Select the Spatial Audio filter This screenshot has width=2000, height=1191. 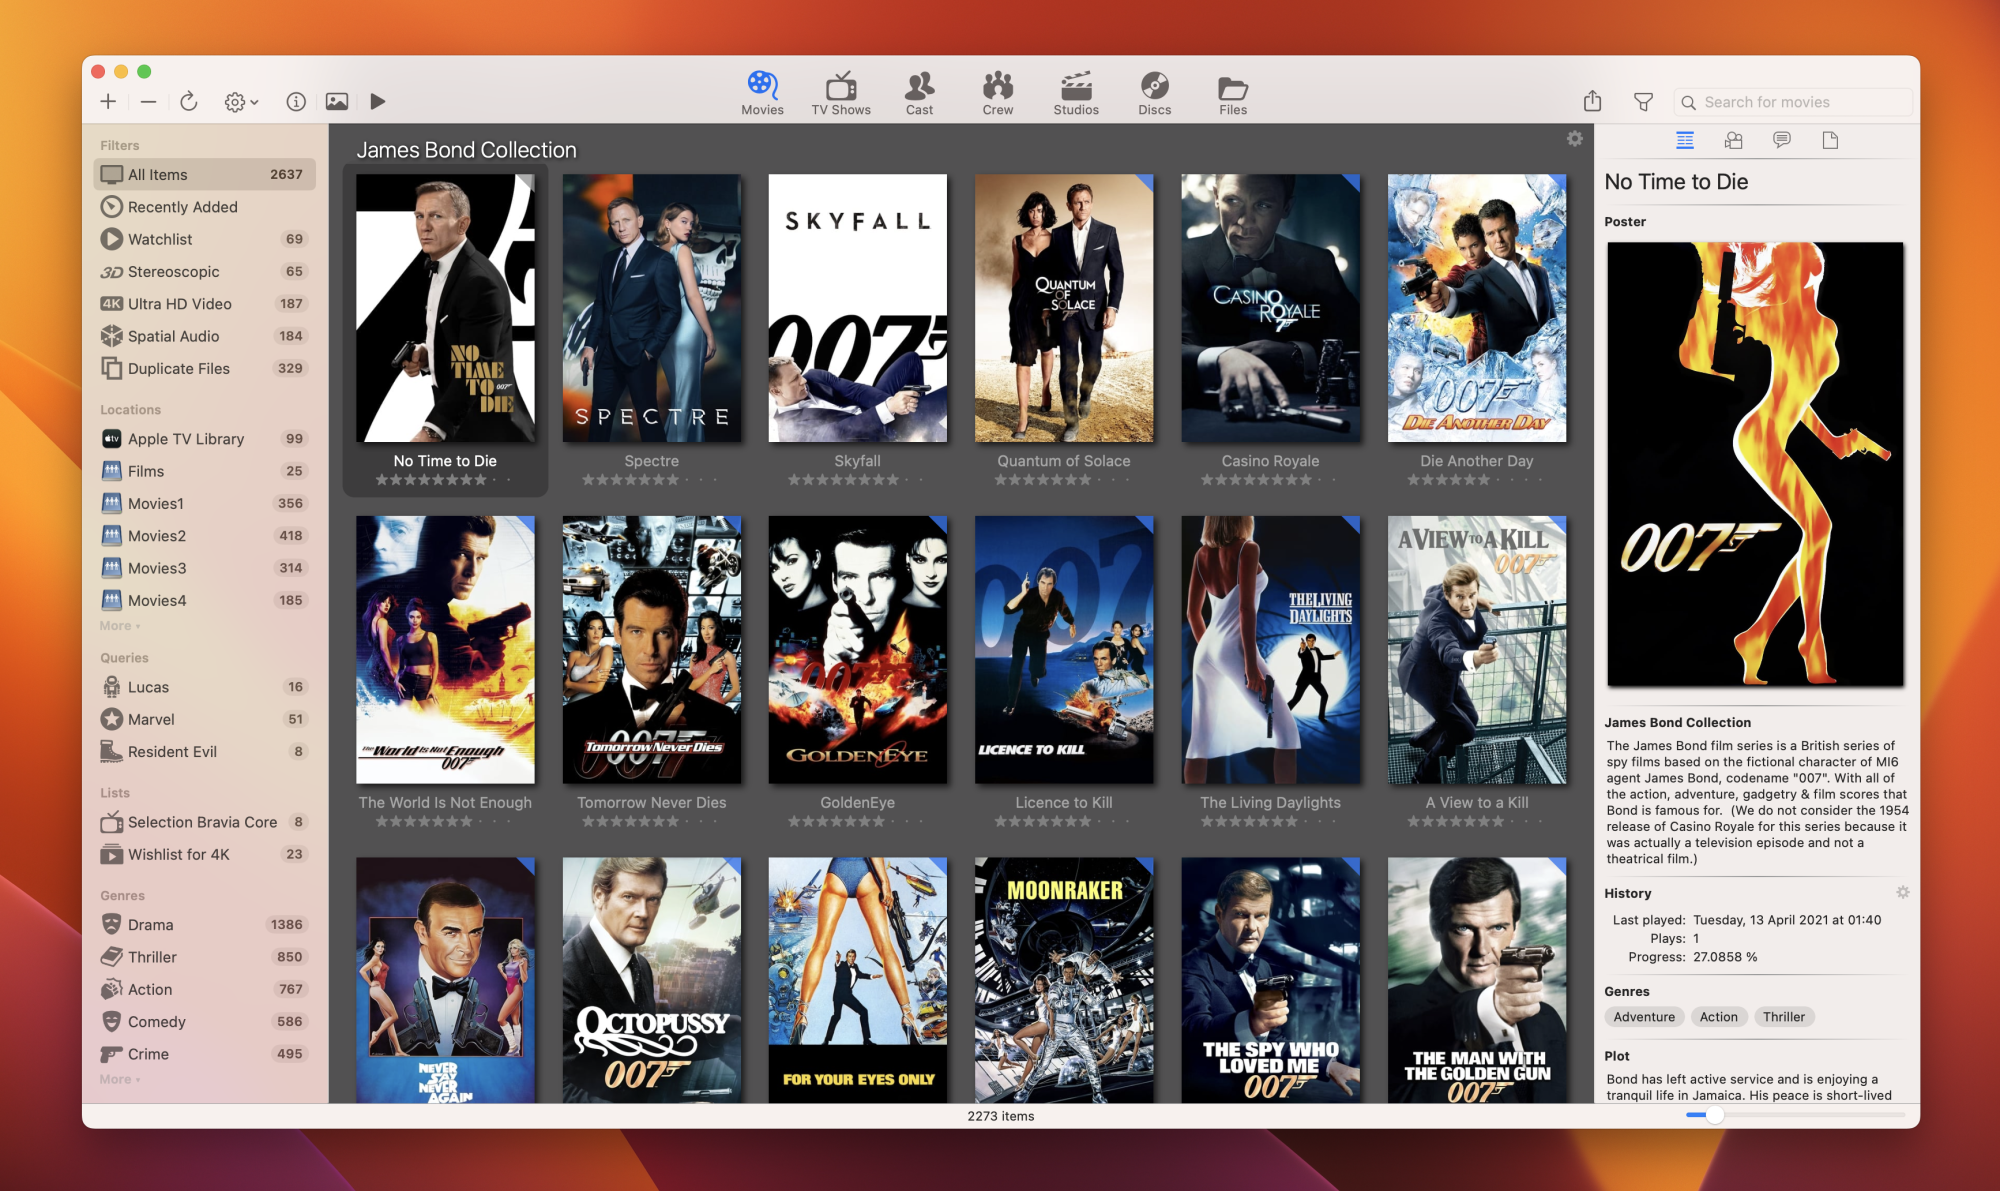click(x=205, y=336)
